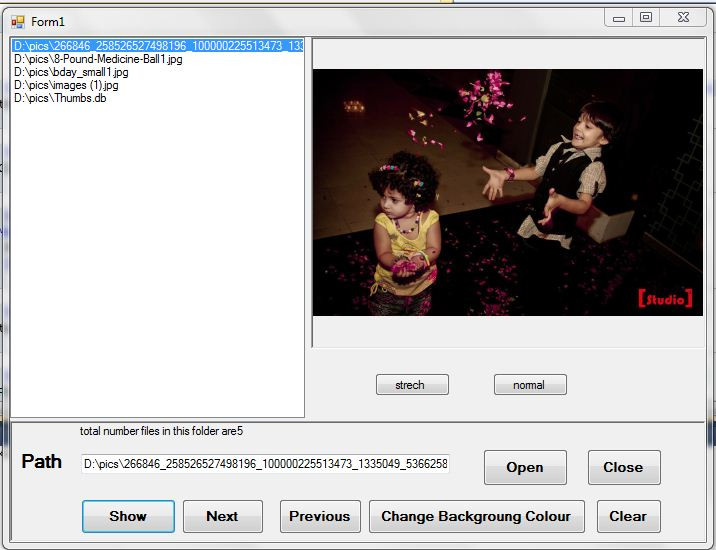Image resolution: width=716 pixels, height=550 pixels.
Task: Choose bday_small1.jpg from the file list
Action: tap(71, 72)
